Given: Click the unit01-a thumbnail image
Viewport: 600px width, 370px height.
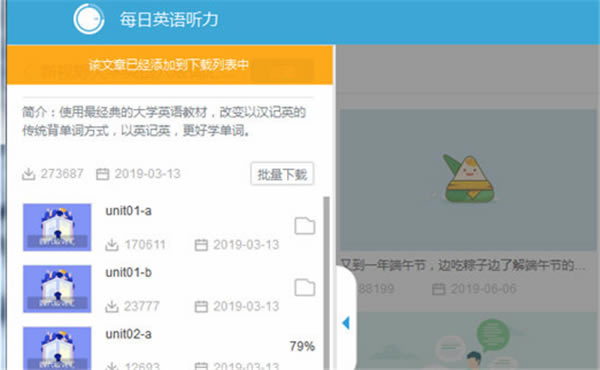Looking at the screenshot, I should 57,227.
